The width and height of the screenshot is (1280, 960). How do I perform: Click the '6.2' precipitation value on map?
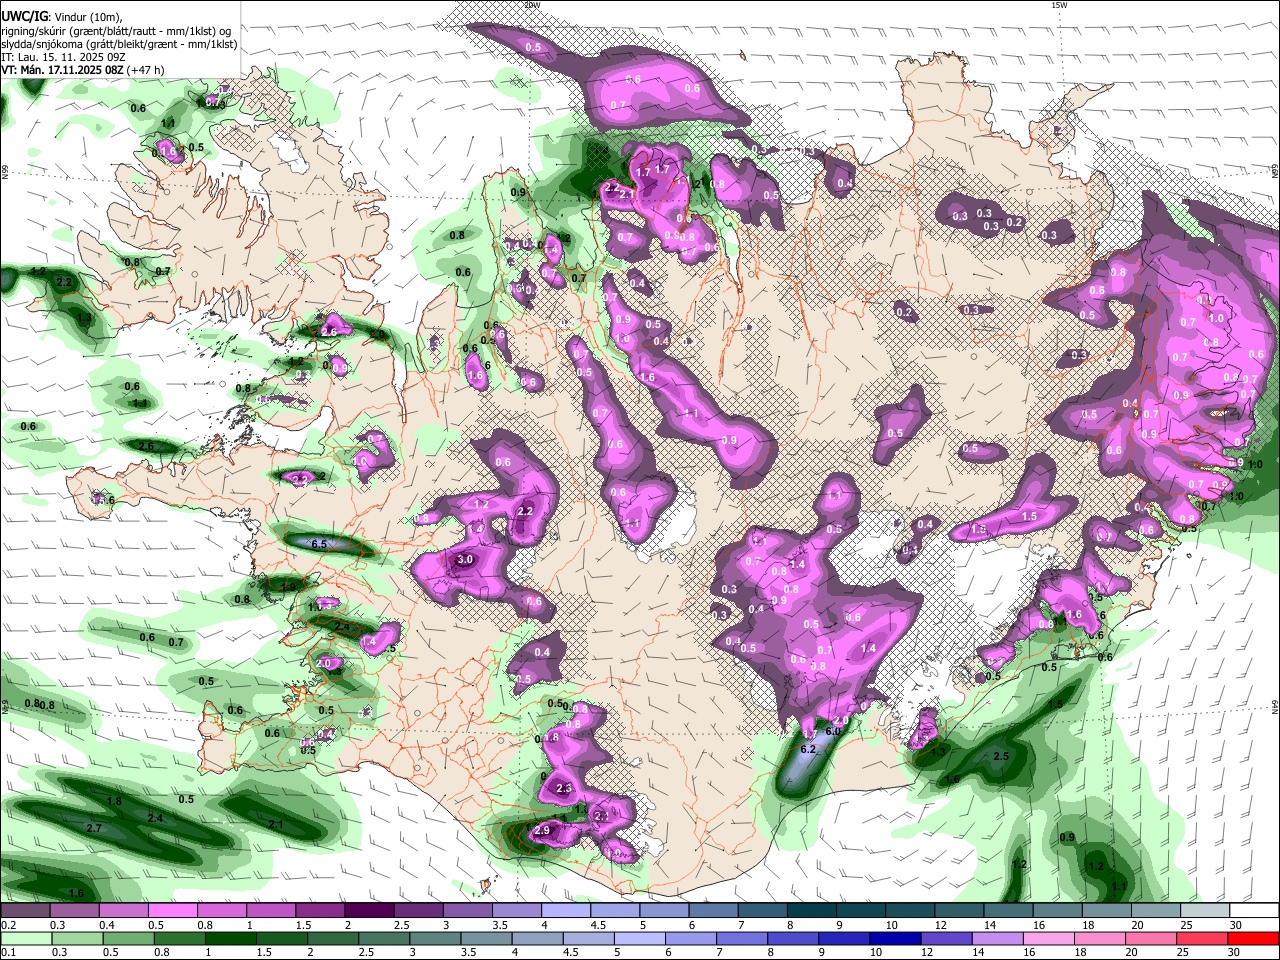(x=809, y=749)
